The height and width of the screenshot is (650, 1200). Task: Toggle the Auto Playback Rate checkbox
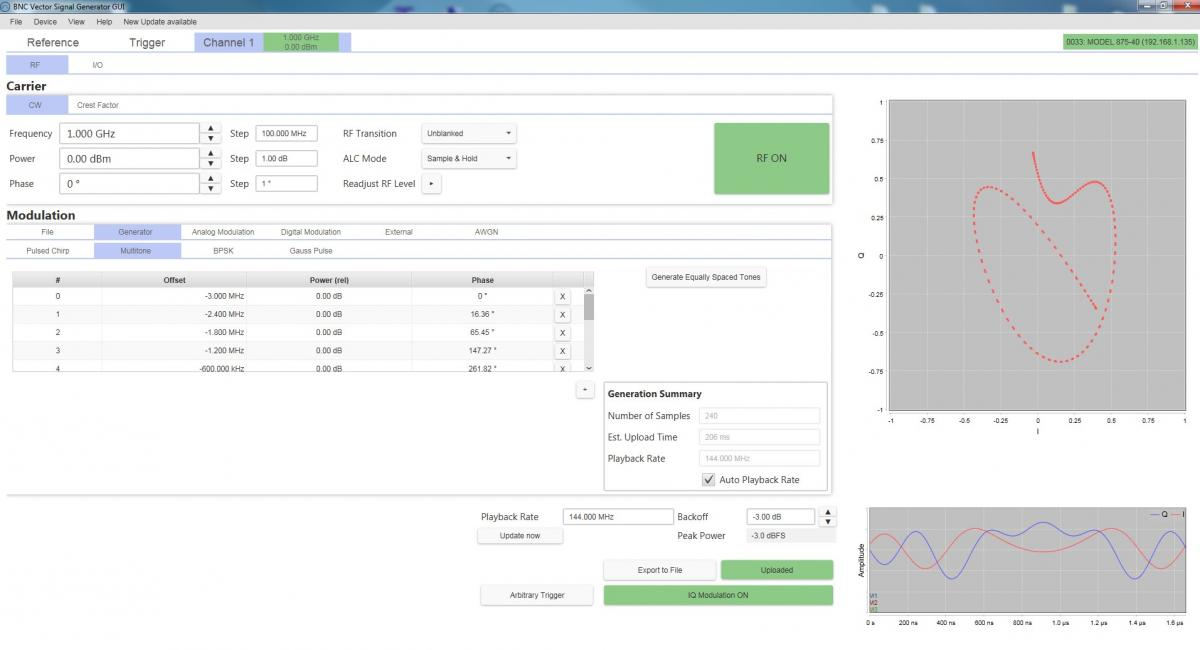tap(709, 480)
